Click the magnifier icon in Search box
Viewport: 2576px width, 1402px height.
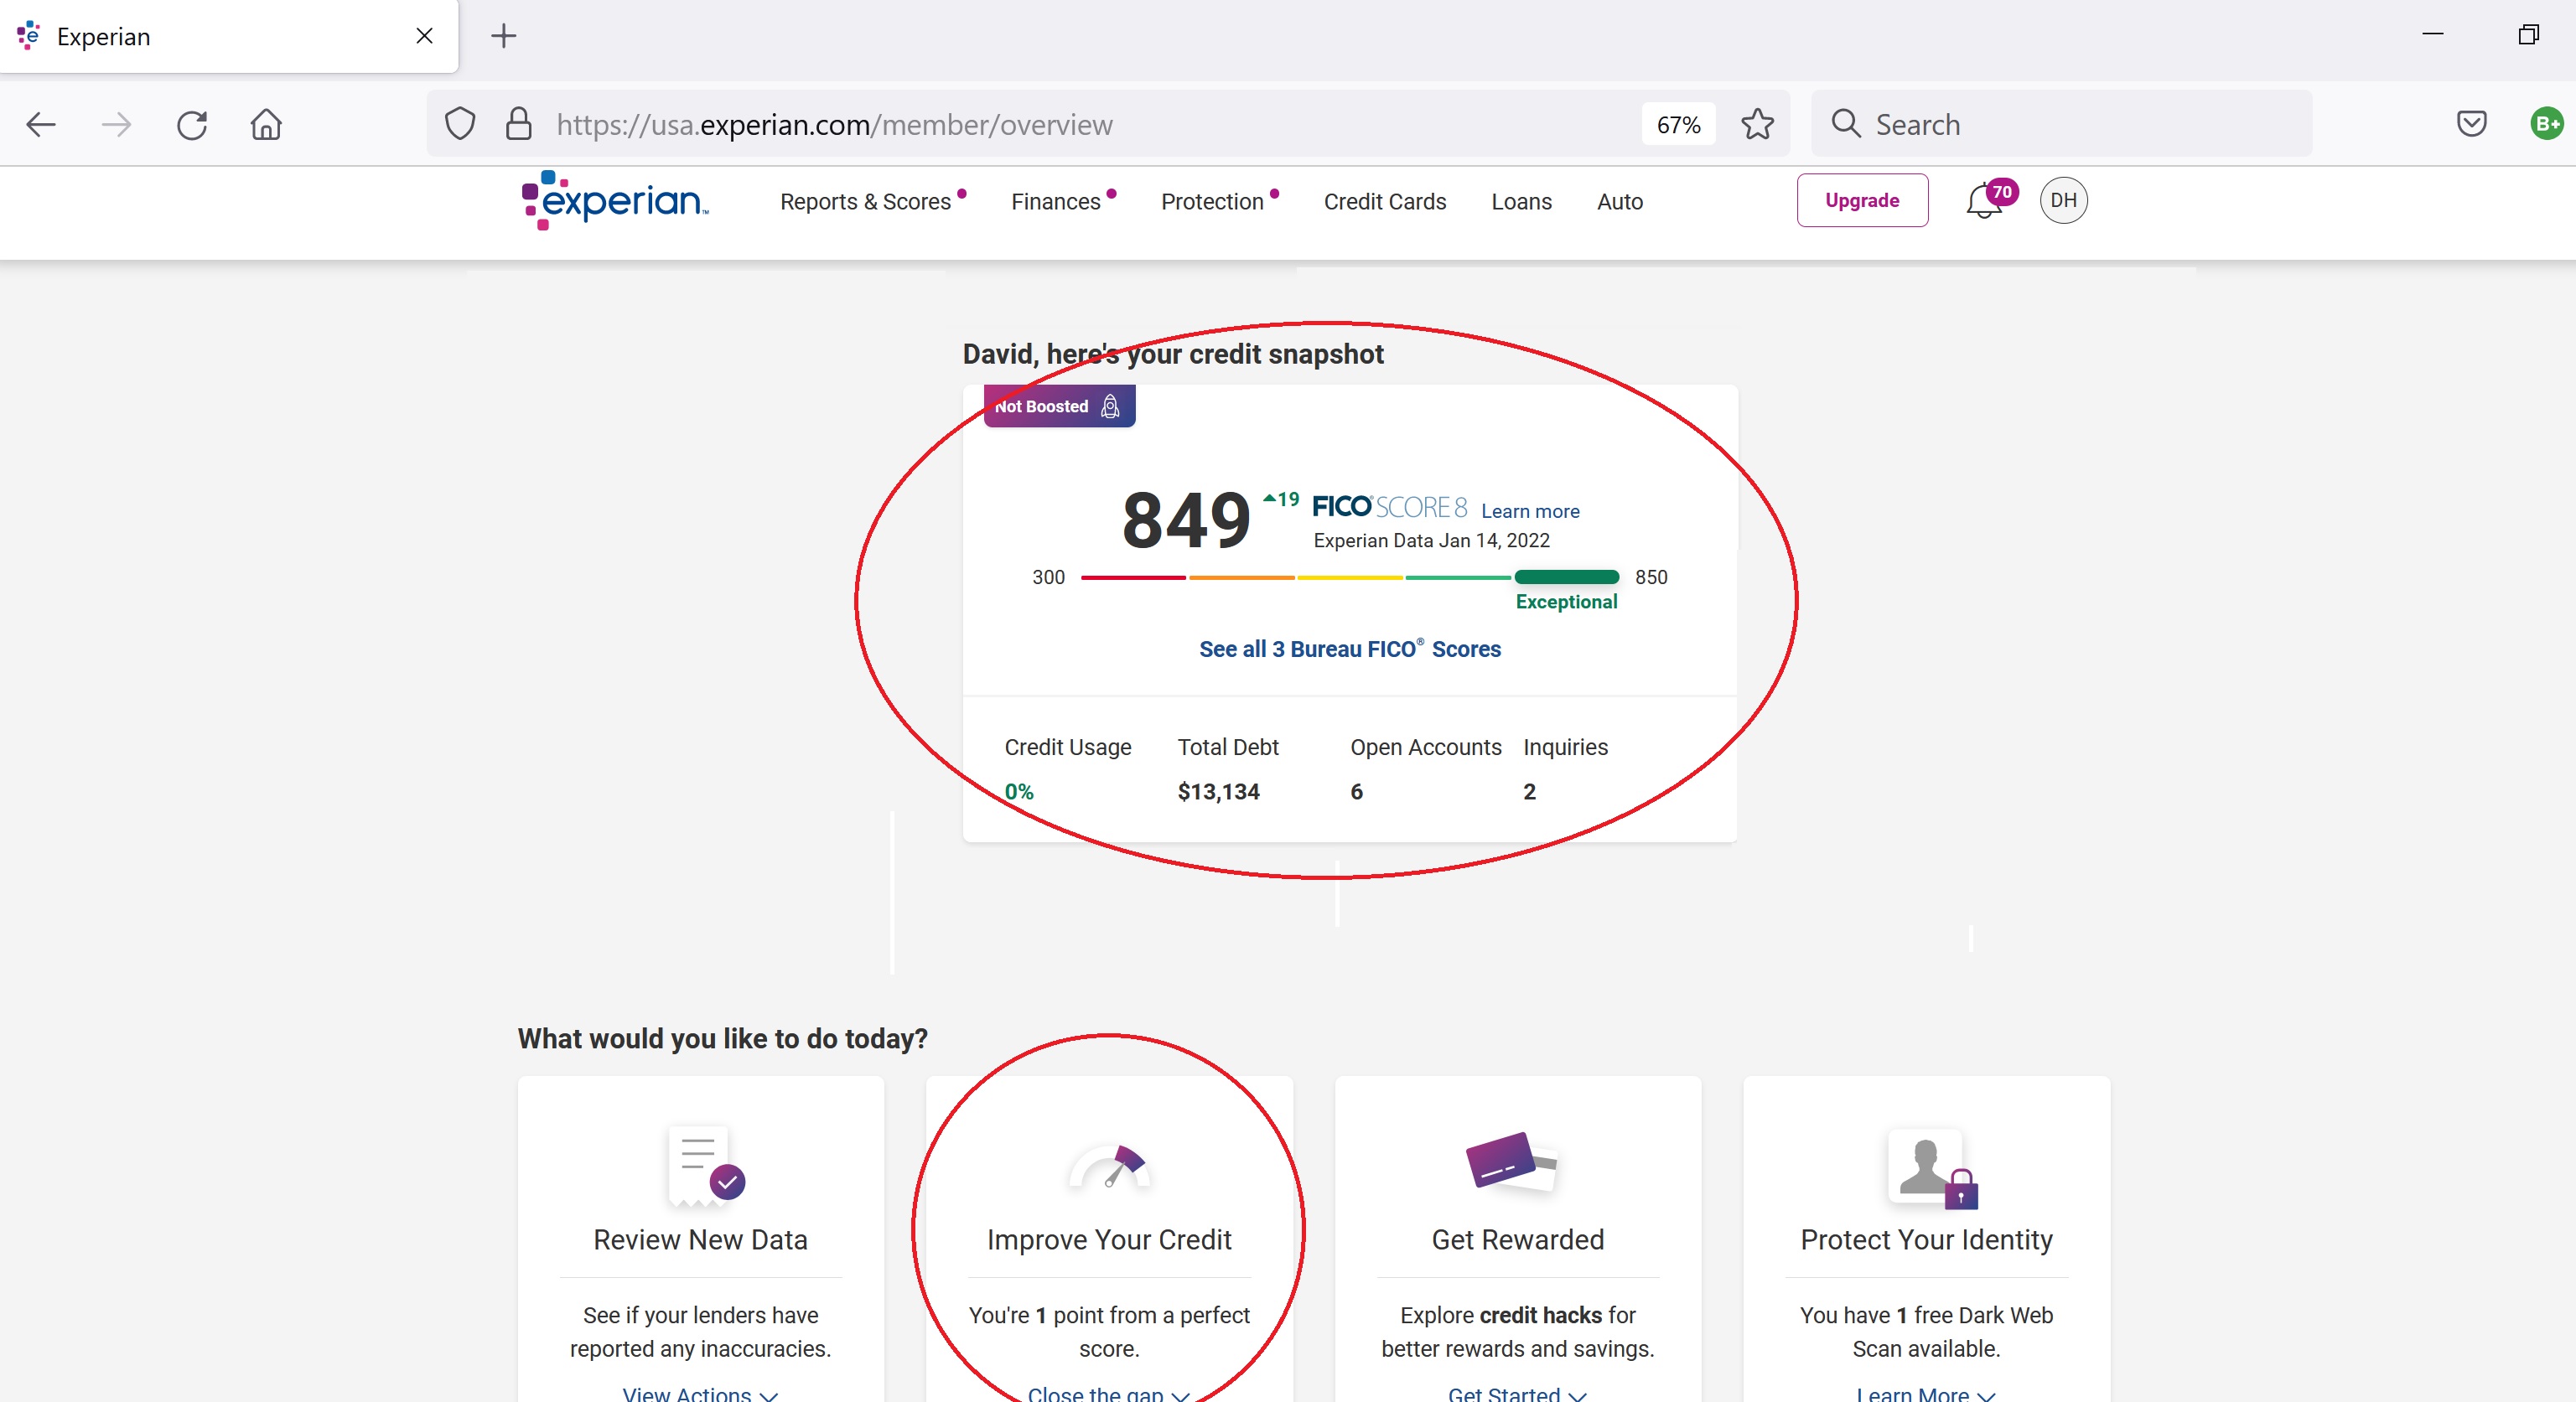[1845, 124]
